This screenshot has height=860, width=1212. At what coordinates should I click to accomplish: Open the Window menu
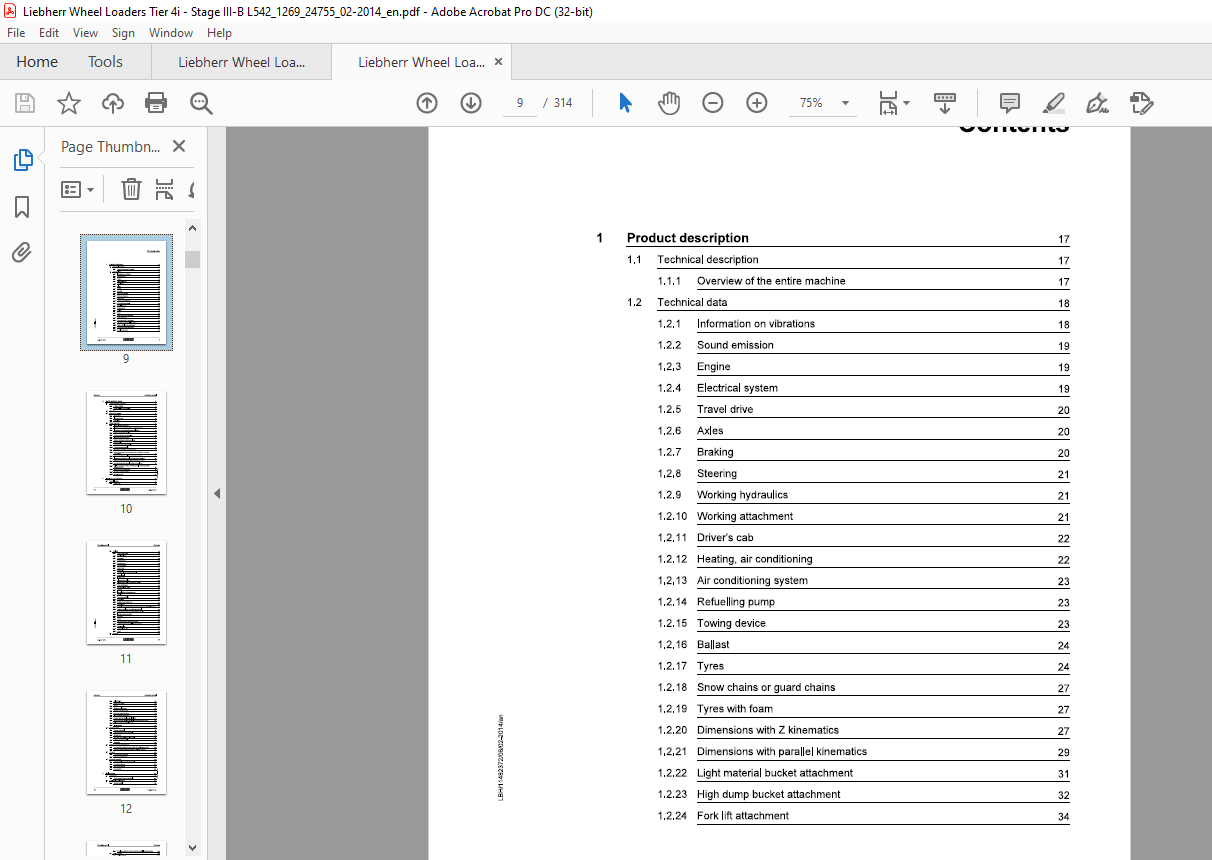[x=171, y=33]
